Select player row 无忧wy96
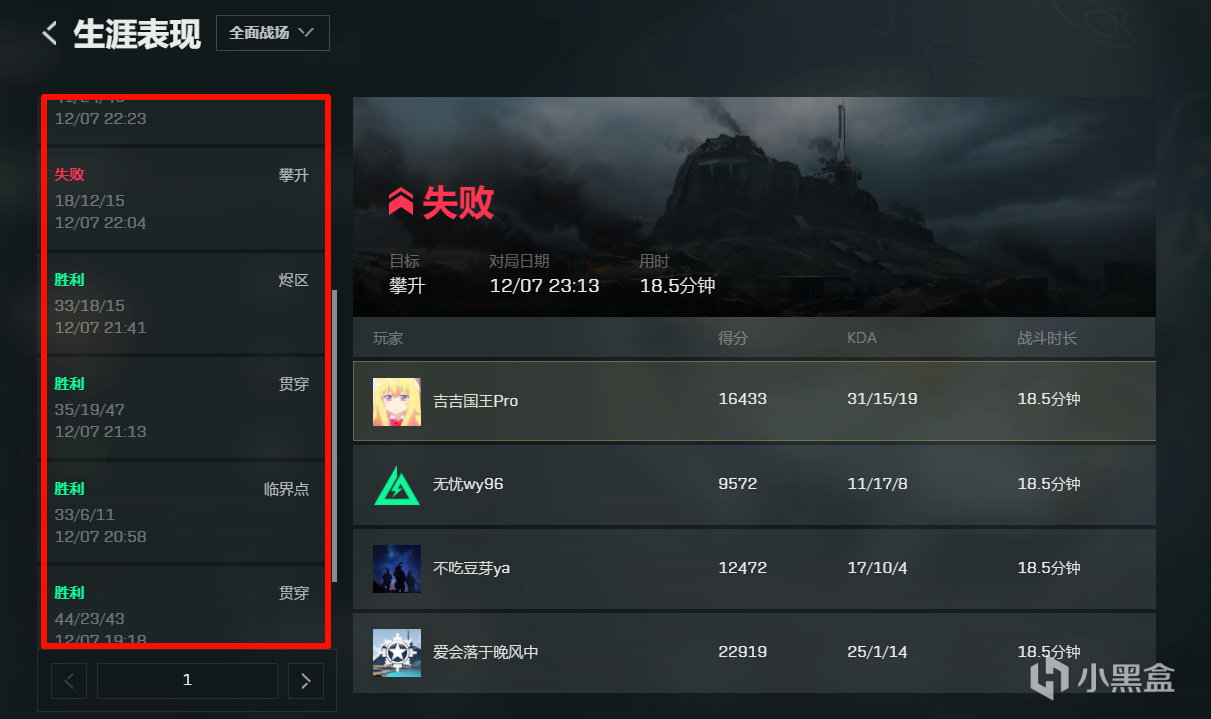1211x719 pixels. pyautogui.click(x=754, y=485)
